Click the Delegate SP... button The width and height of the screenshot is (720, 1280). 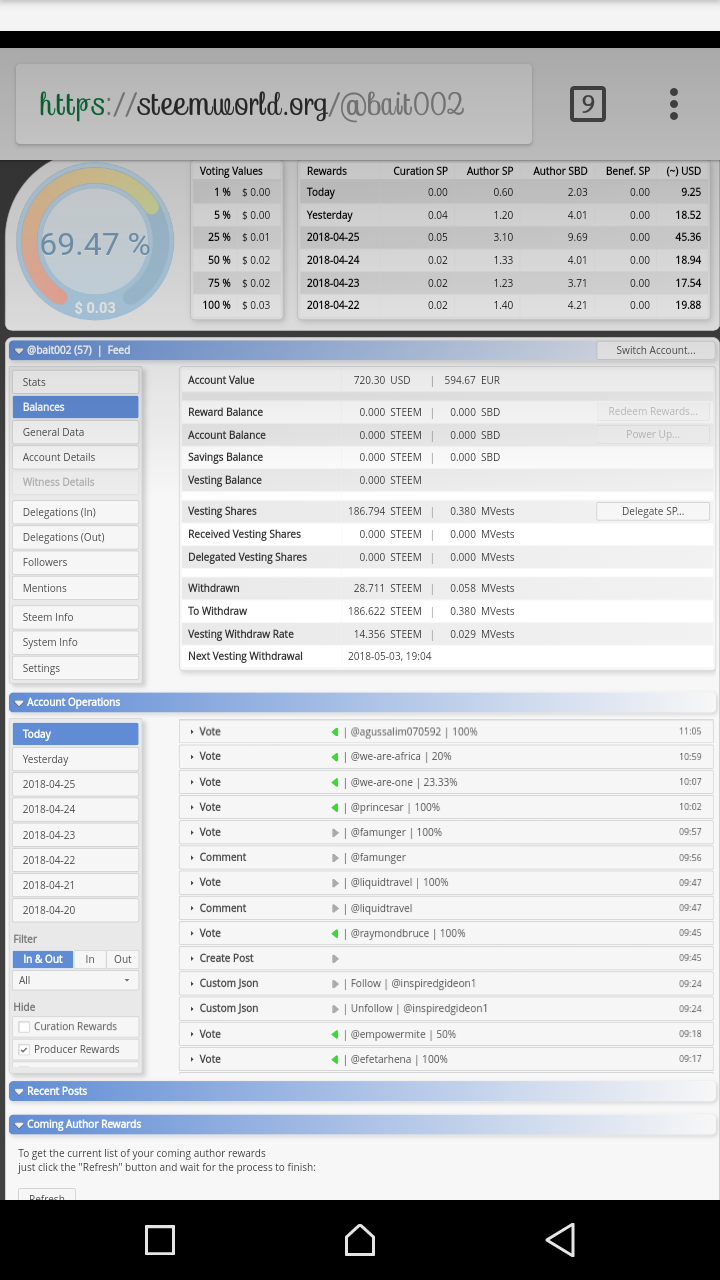point(653,511)
